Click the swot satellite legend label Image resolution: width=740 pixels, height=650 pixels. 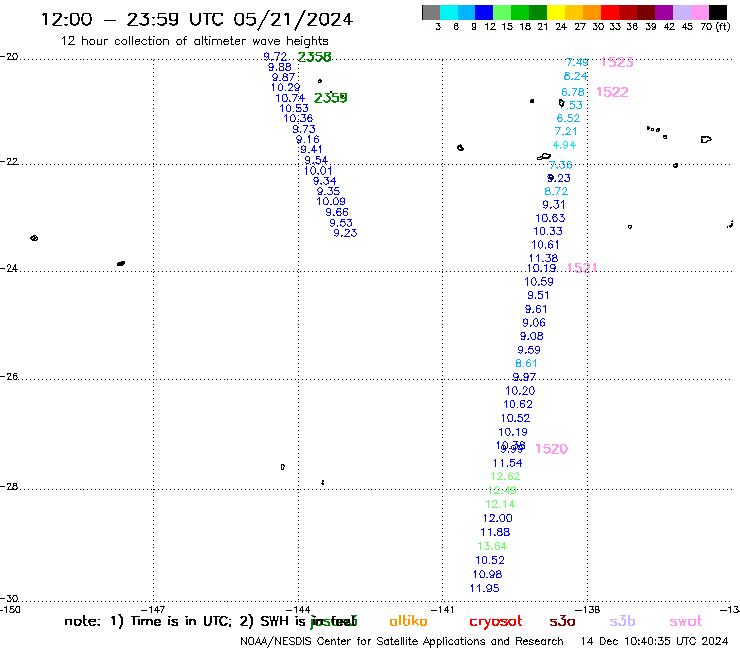(x=685, y=622)
